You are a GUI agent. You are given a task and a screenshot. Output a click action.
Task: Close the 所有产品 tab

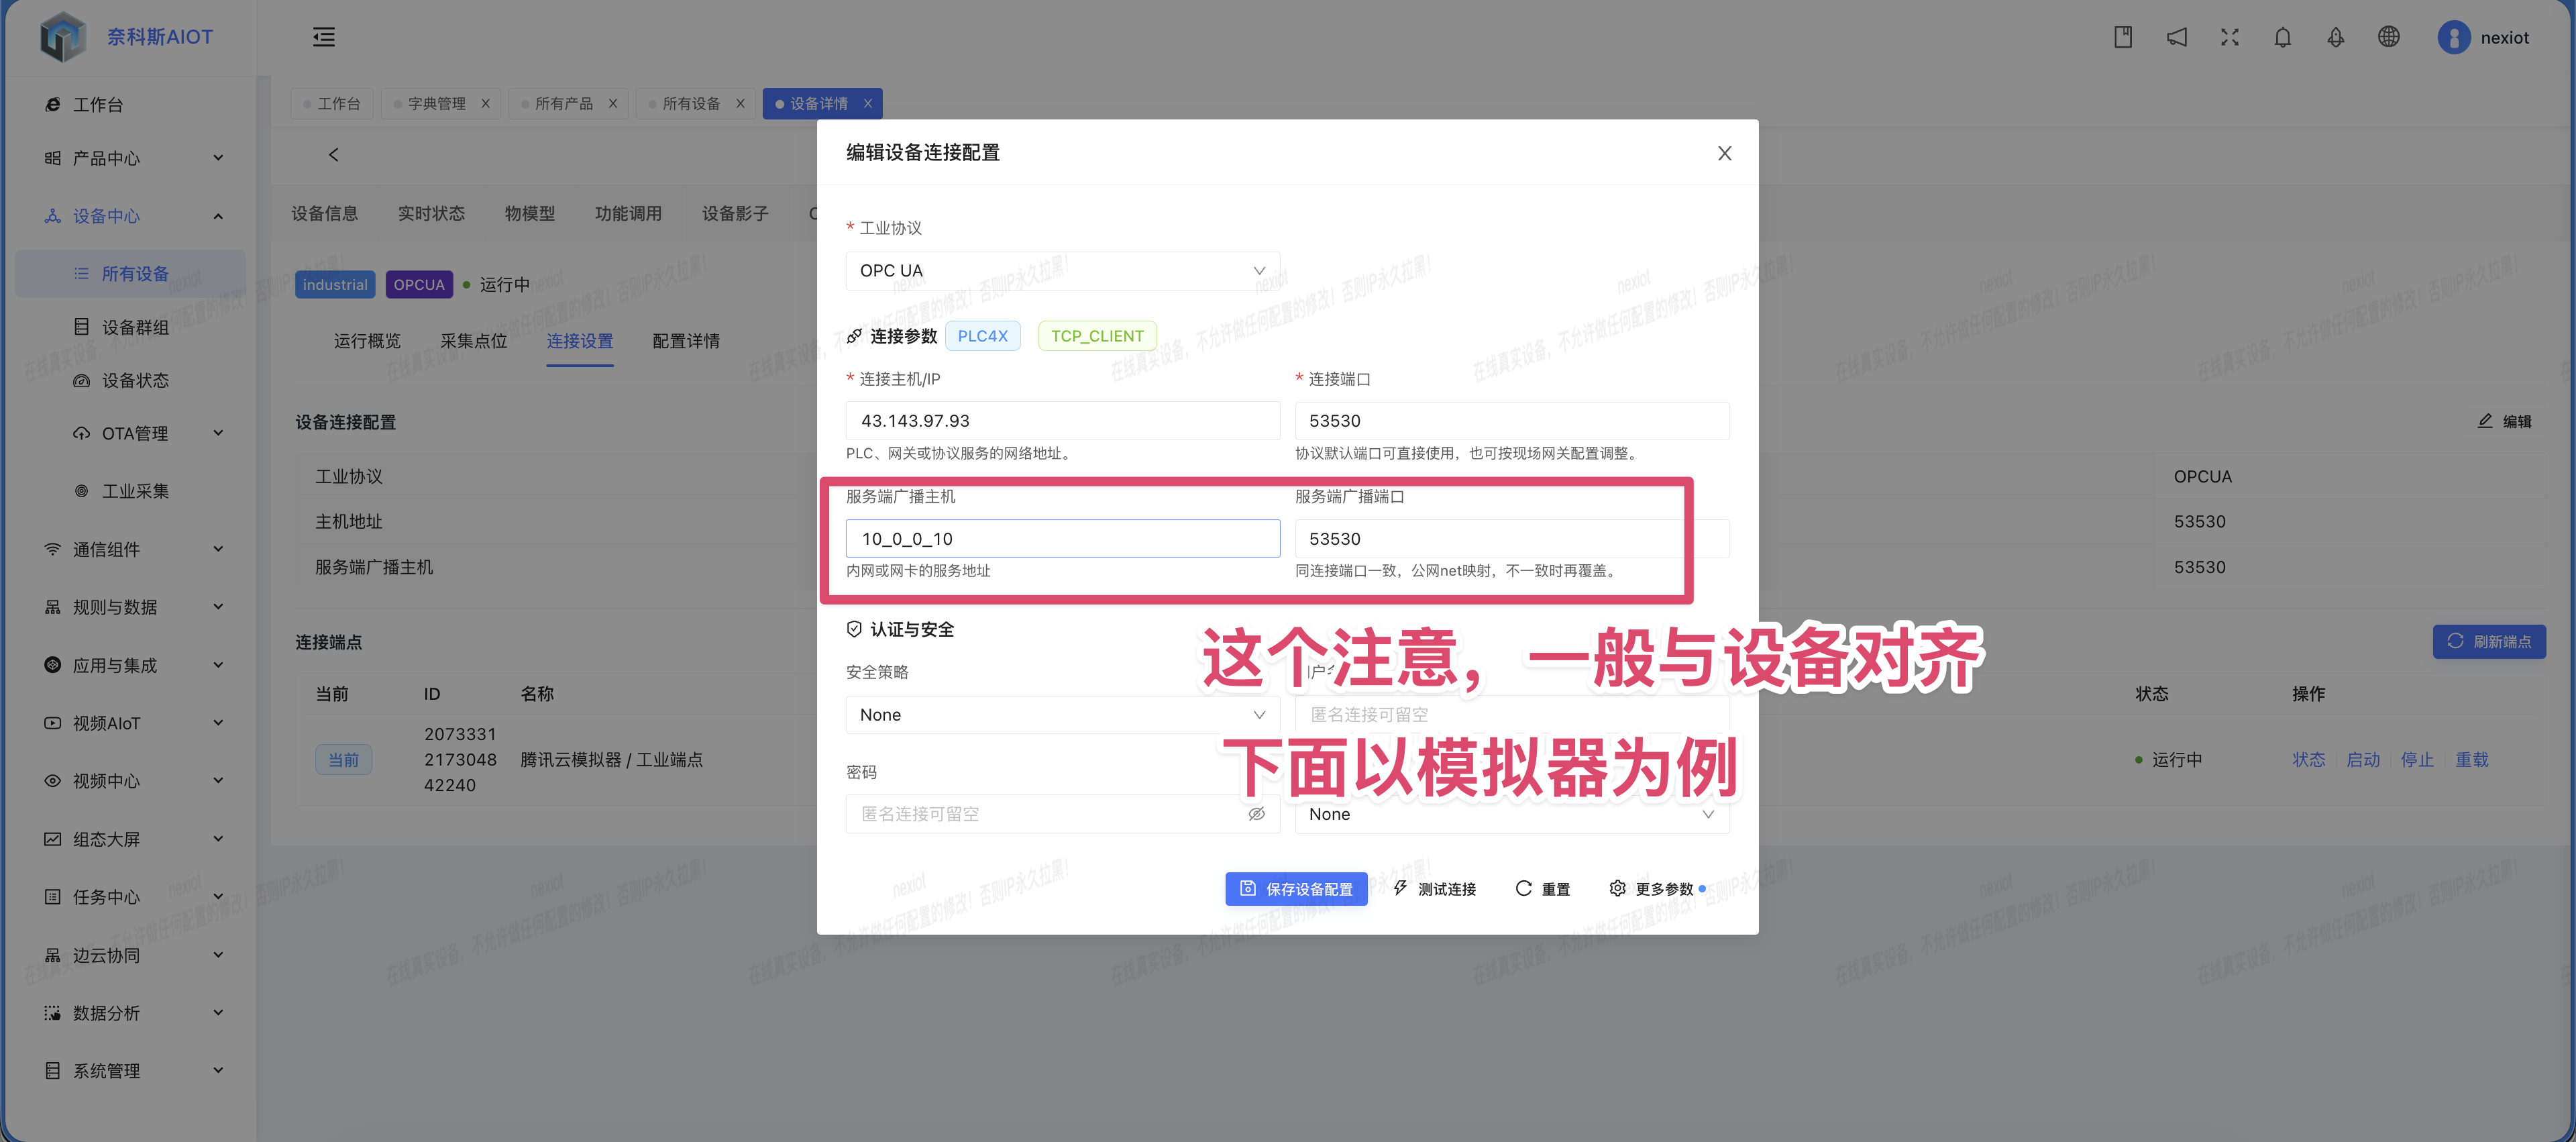point(613,103)
